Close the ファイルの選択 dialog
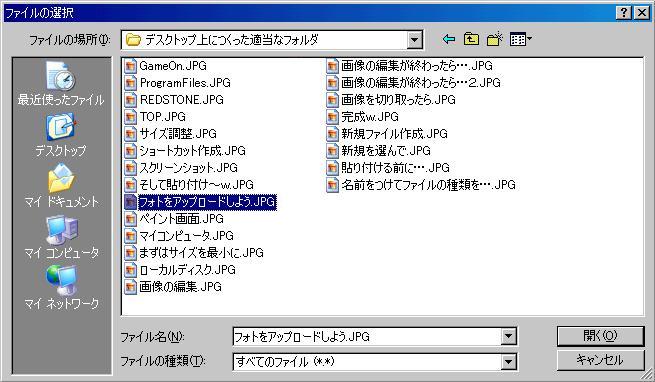 (641, 13)
